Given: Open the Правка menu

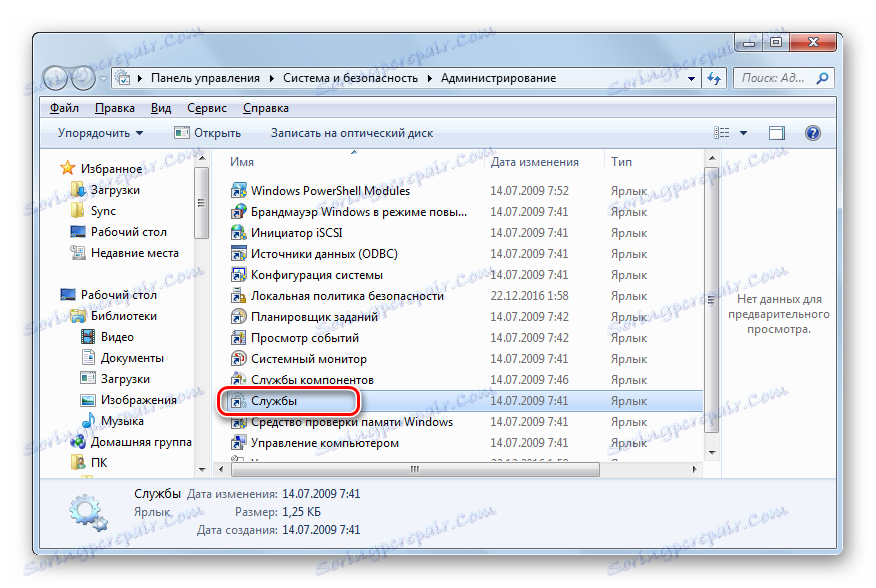Looking at the screenshot, I should click(115, 108).
